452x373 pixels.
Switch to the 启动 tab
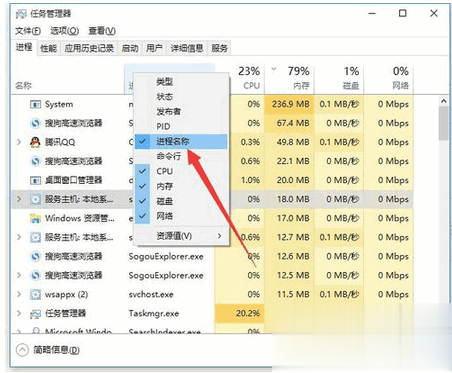click(130, 48)
